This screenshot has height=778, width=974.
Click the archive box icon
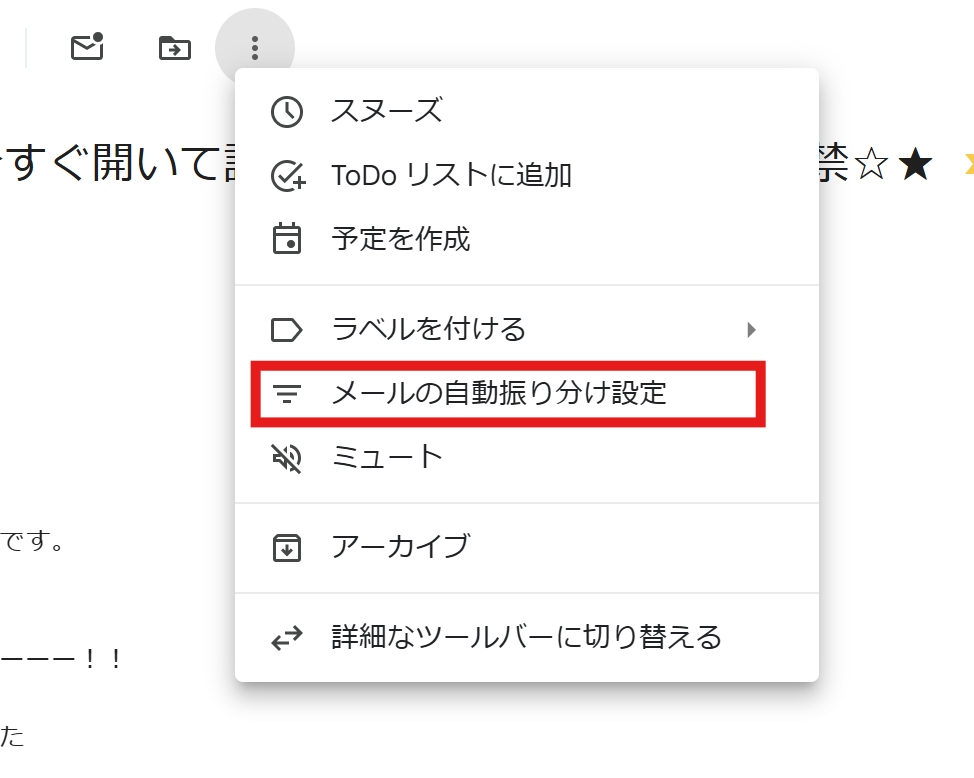(287, 547)
